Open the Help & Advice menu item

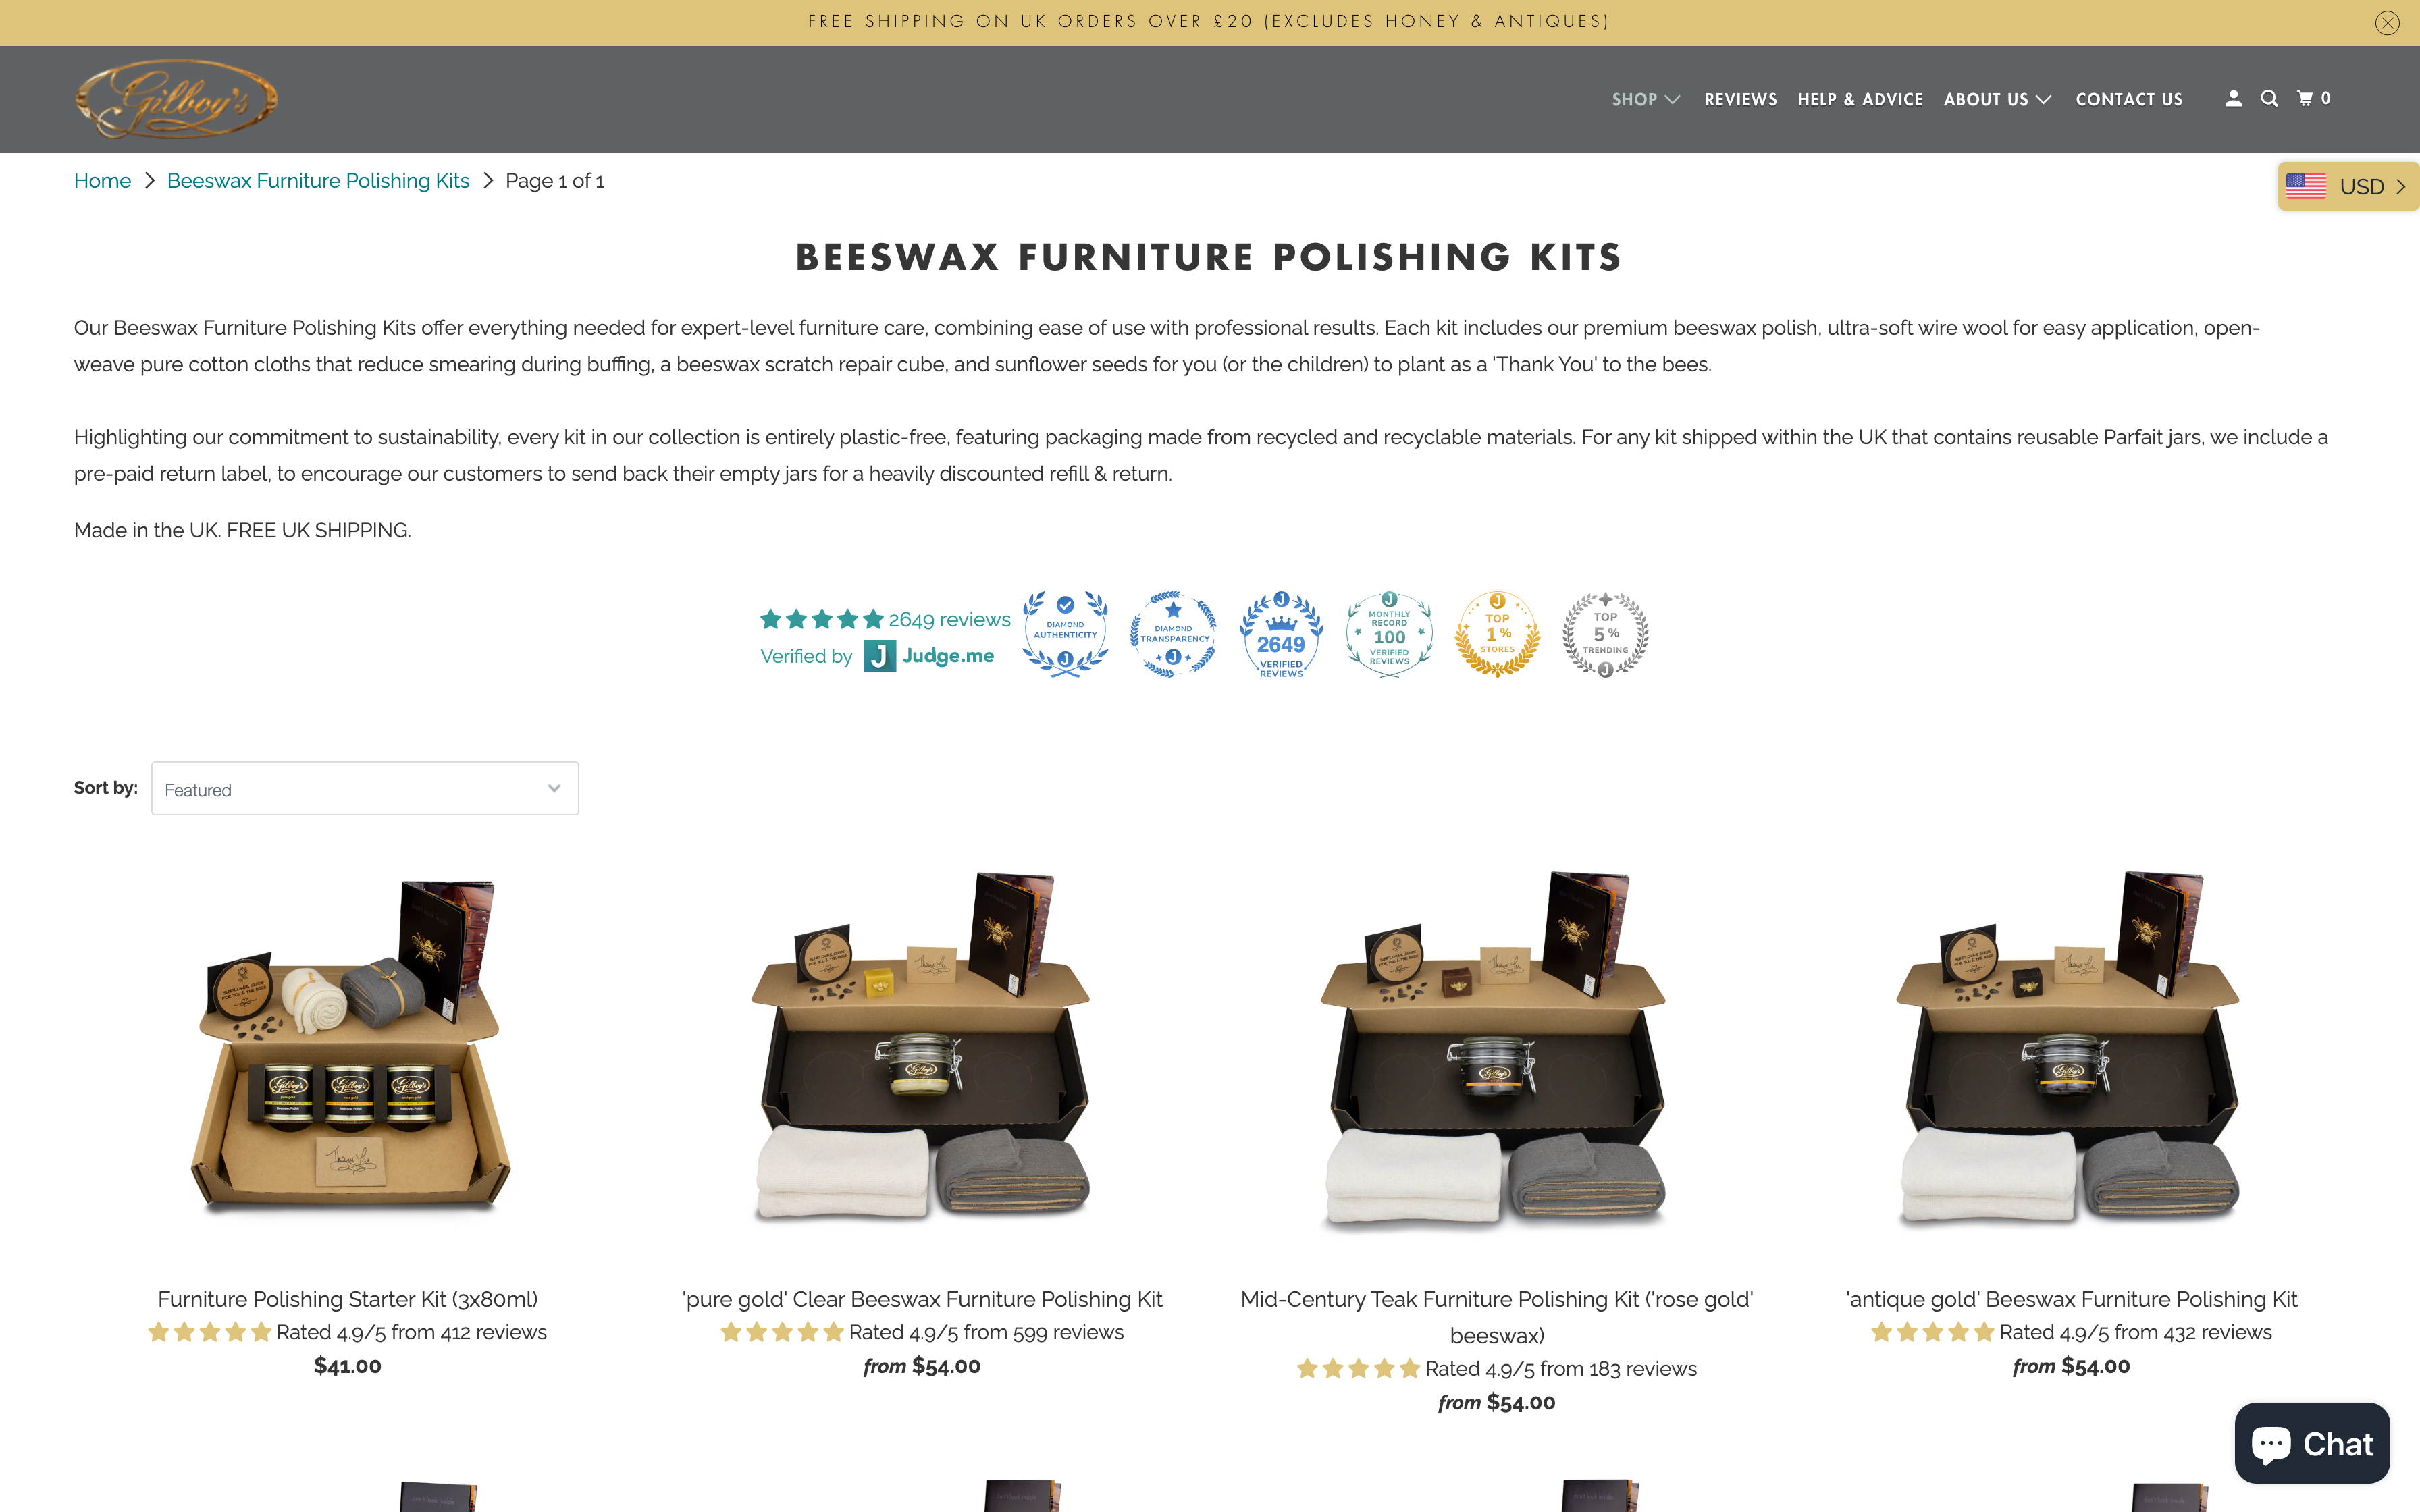tap(1860, 99)
